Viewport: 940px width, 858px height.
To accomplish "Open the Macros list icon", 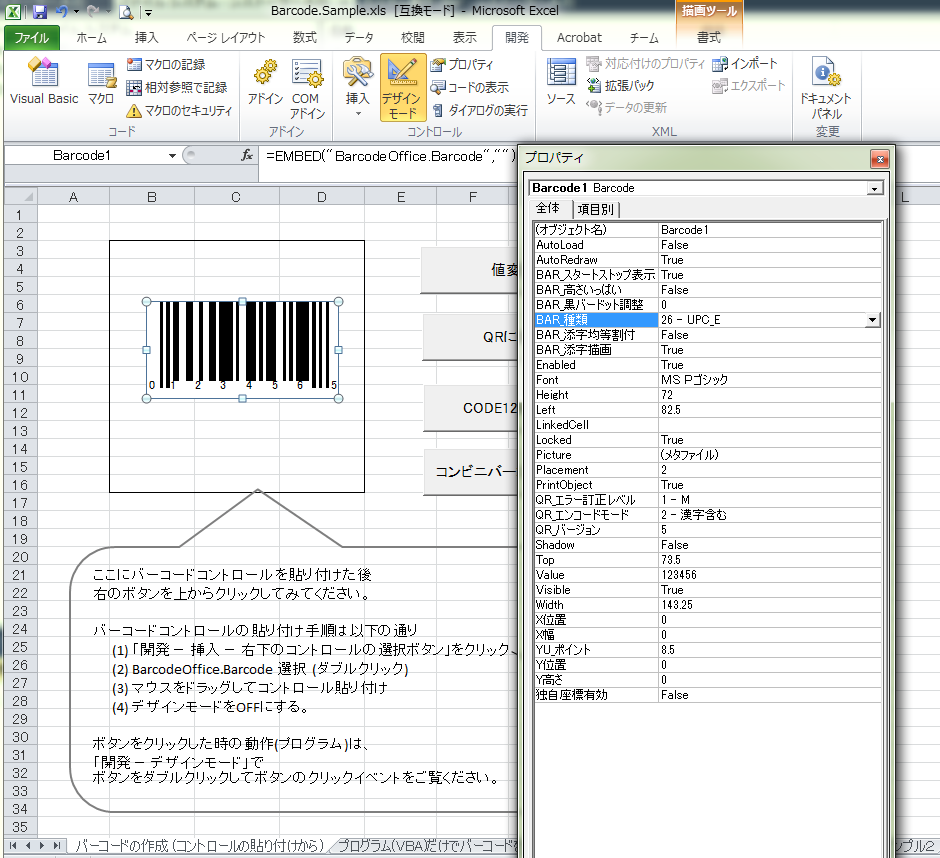I will tap(101, 82).
